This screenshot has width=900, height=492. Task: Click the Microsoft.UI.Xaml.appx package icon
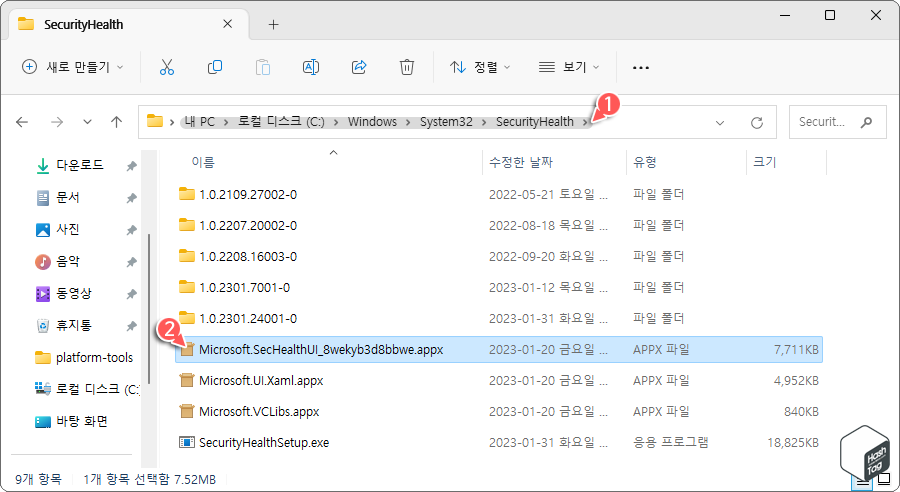click(x=187, y=380)
